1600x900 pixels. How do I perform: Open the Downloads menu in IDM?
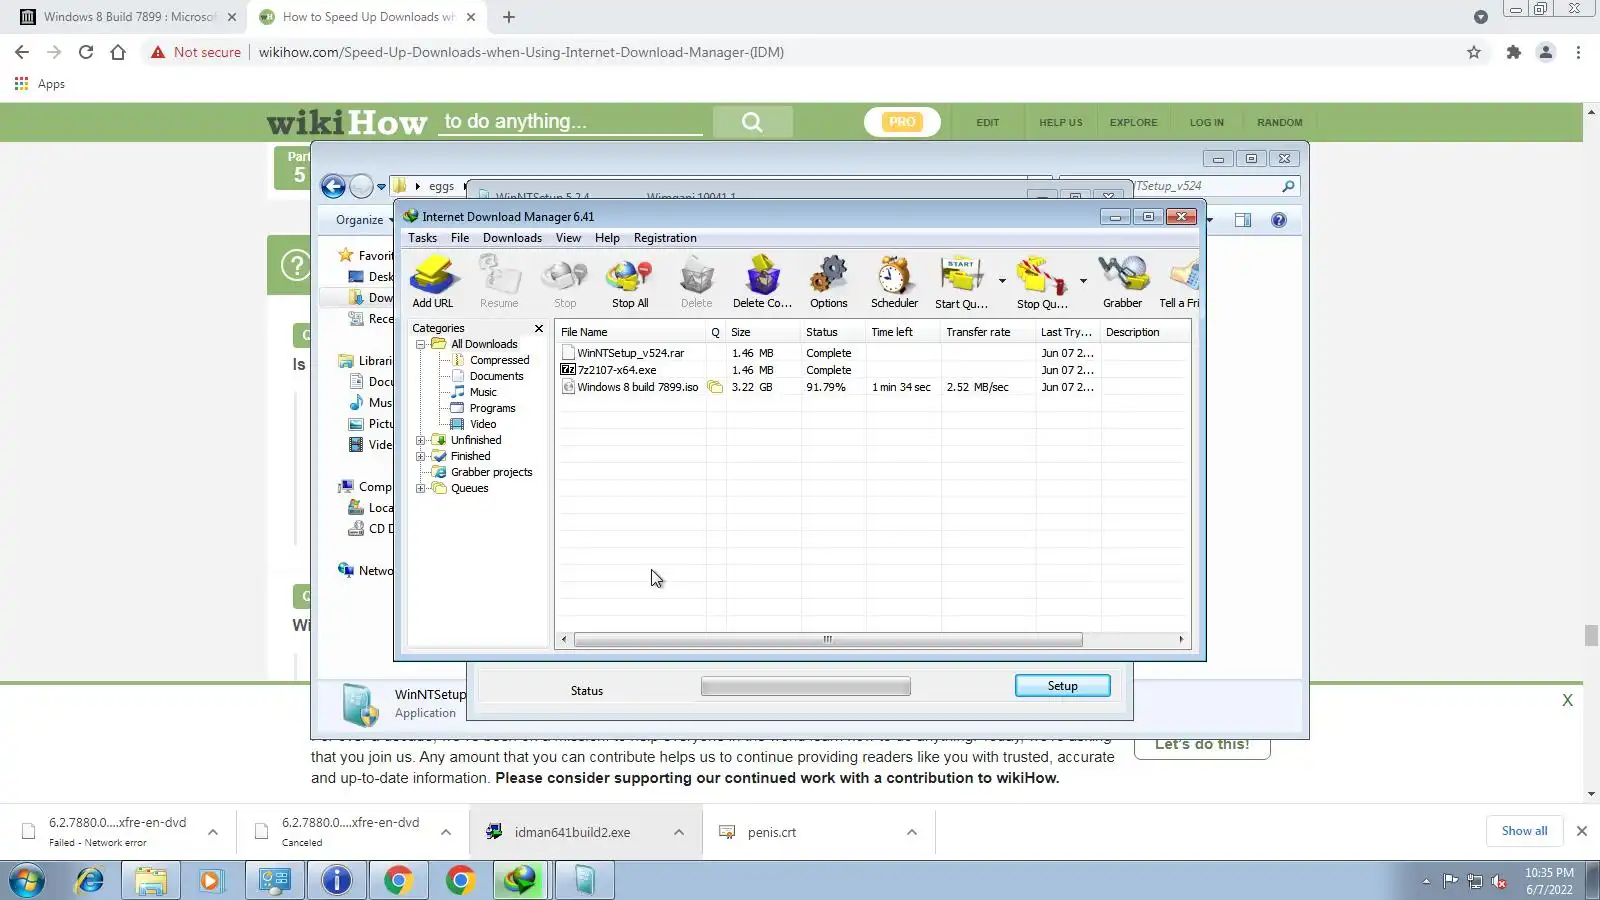coord(512,238)
